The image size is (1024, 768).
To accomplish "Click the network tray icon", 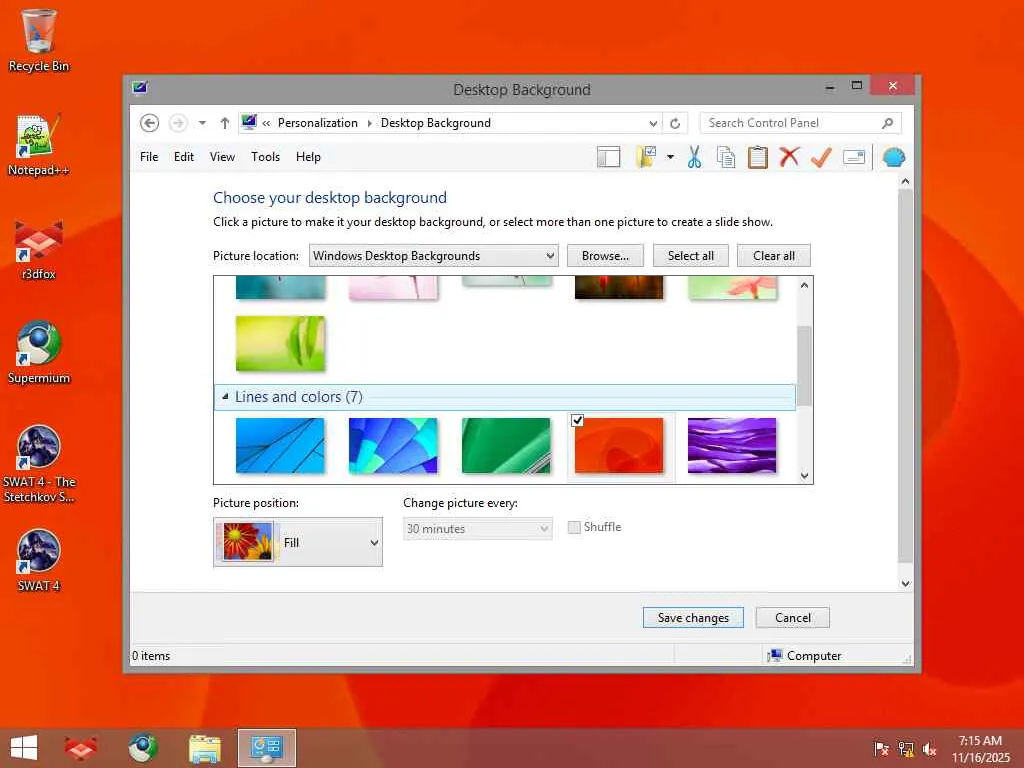I will [906, 749].
